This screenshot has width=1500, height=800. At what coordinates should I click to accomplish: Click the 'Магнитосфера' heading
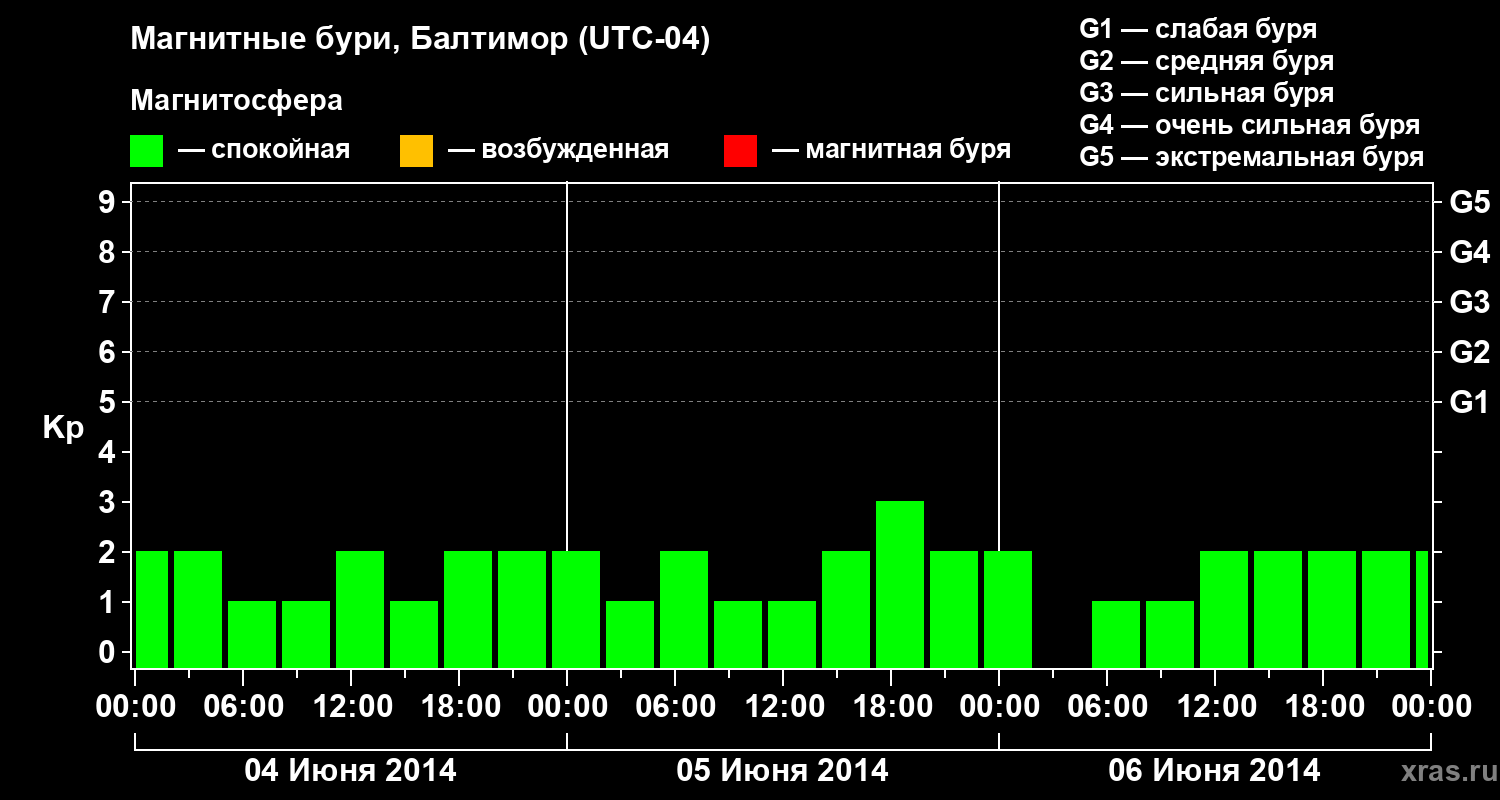pyautogui.click(x=237, y=101)
